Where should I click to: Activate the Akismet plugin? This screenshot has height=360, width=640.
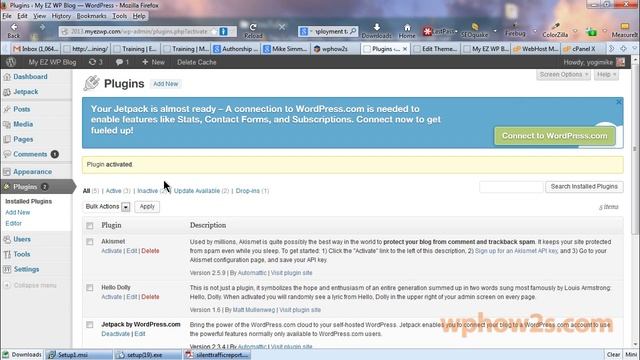coord(111,251)
